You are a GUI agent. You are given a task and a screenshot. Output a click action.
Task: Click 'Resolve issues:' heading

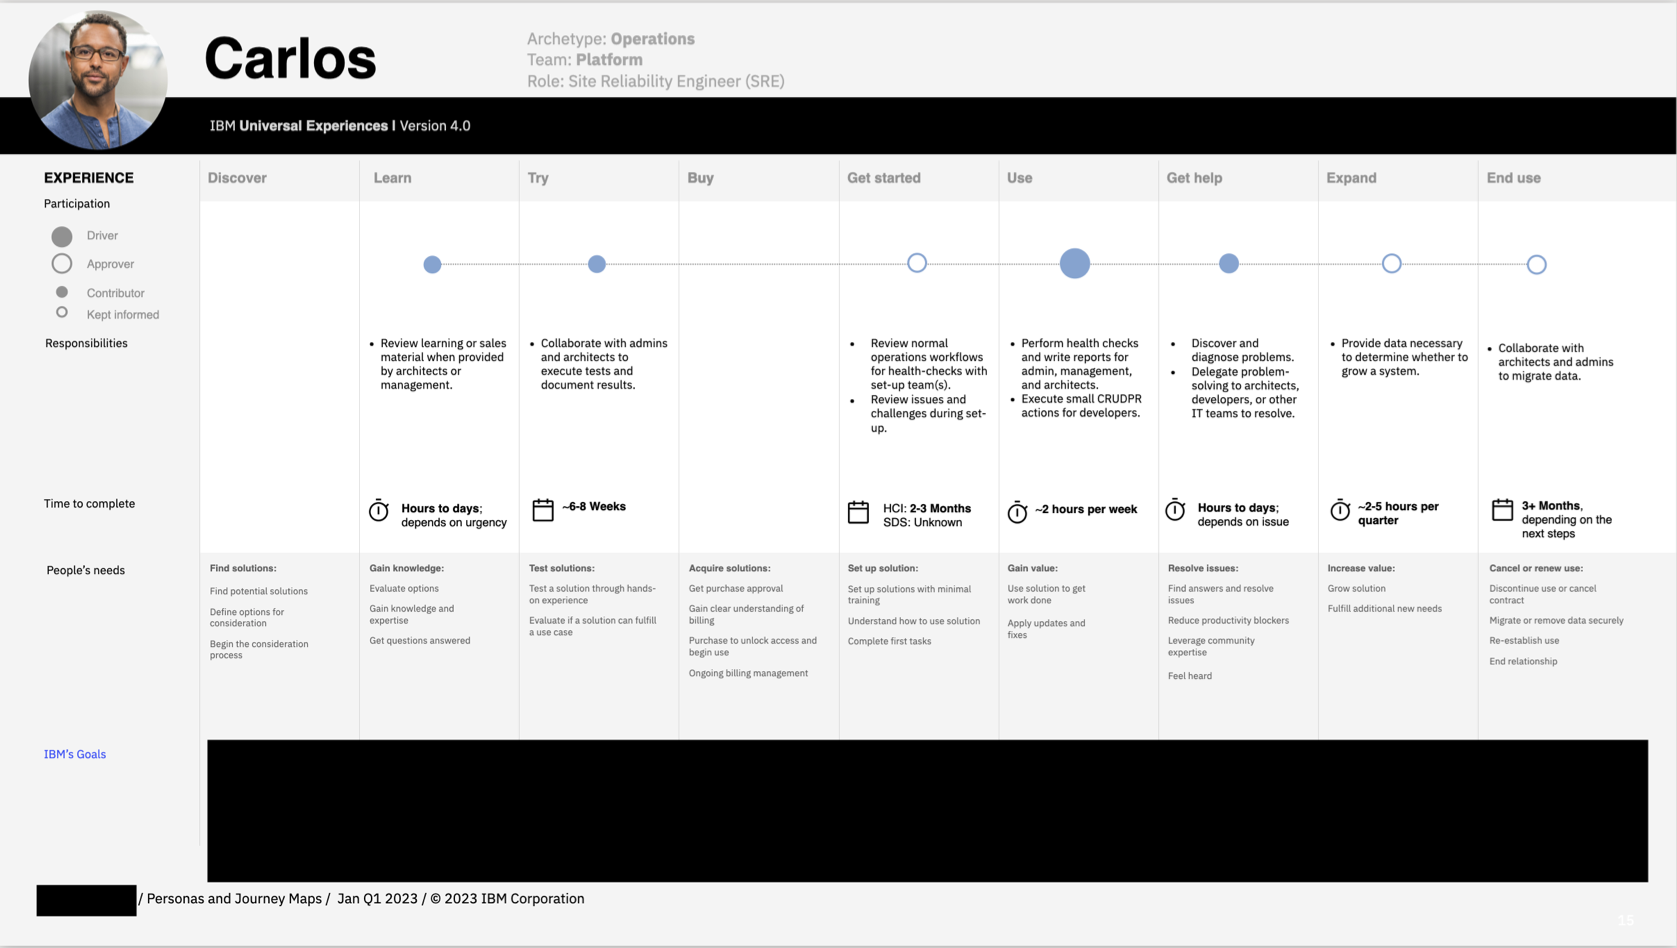pyautogui.click(x=1202, y=568)
